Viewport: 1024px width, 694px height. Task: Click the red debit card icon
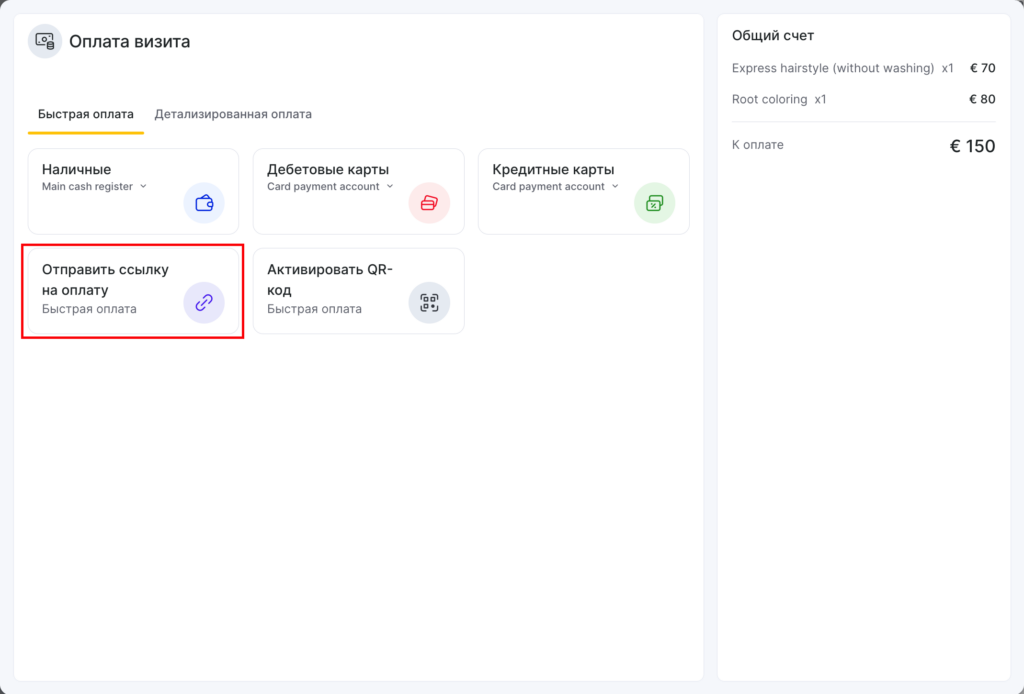[x=429, y=203]
